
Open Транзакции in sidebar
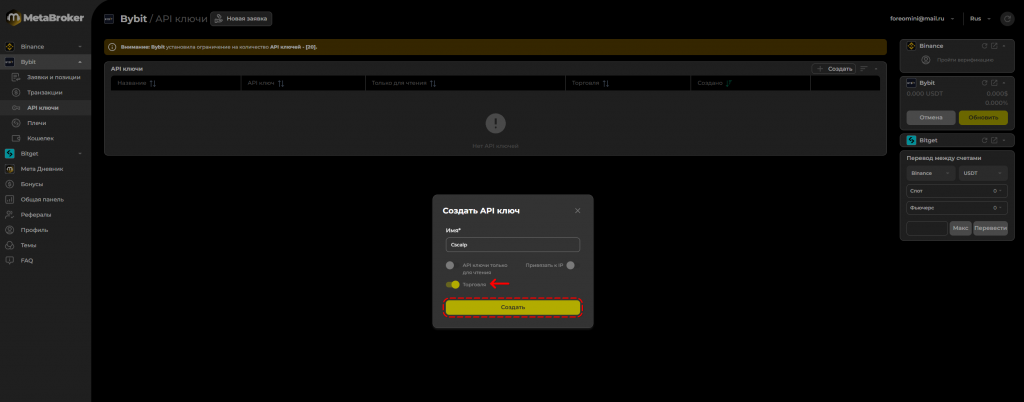coord(45,93)
